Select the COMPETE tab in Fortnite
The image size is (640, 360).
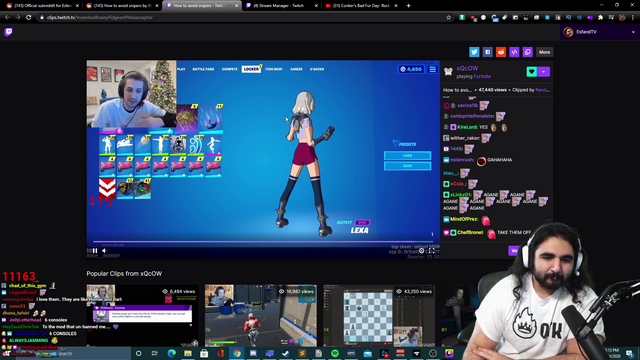[x=229, y=69]
